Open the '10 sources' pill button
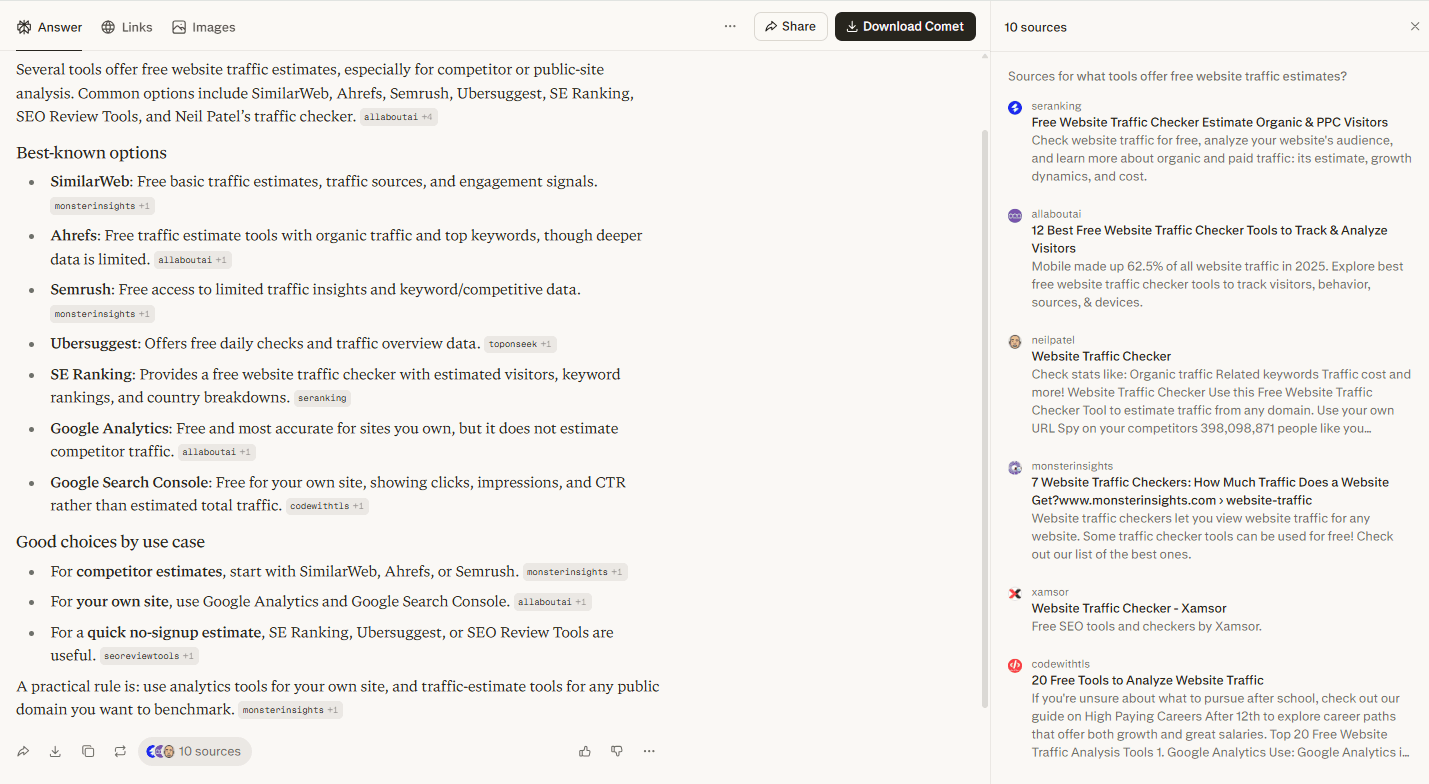Image resolution: width=1429 pixels, height=784 pixels. pos(195,751)
